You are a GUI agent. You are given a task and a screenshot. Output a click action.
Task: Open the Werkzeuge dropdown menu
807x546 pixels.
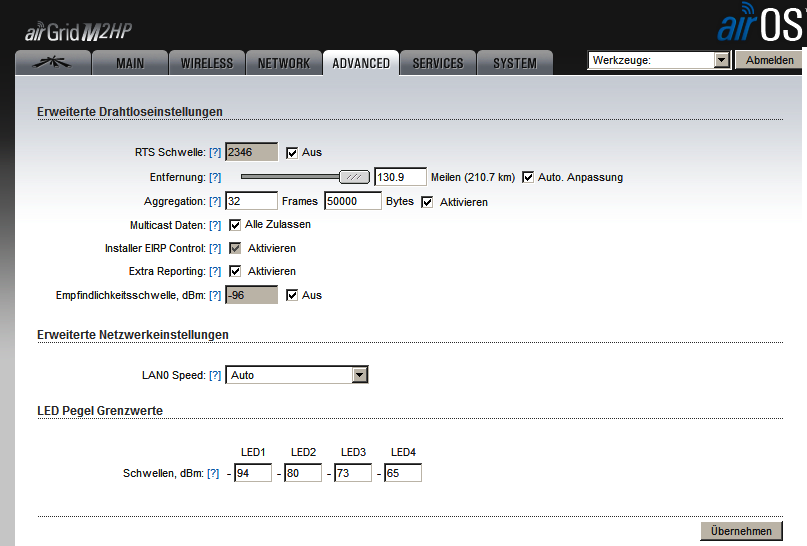pos(659,61)
